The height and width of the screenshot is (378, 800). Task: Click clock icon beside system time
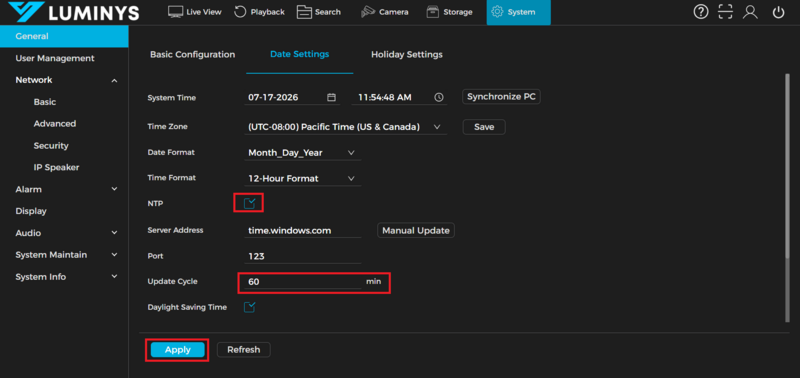[439, 97]
